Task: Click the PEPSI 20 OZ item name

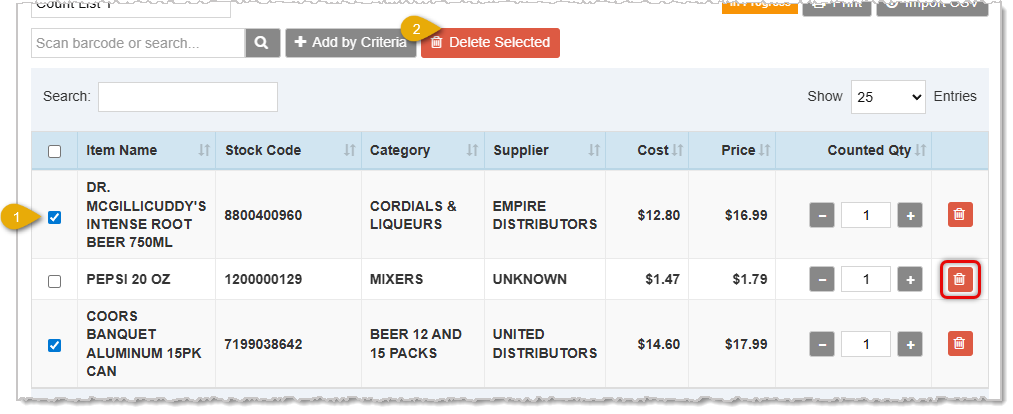Action: point(129,280)
